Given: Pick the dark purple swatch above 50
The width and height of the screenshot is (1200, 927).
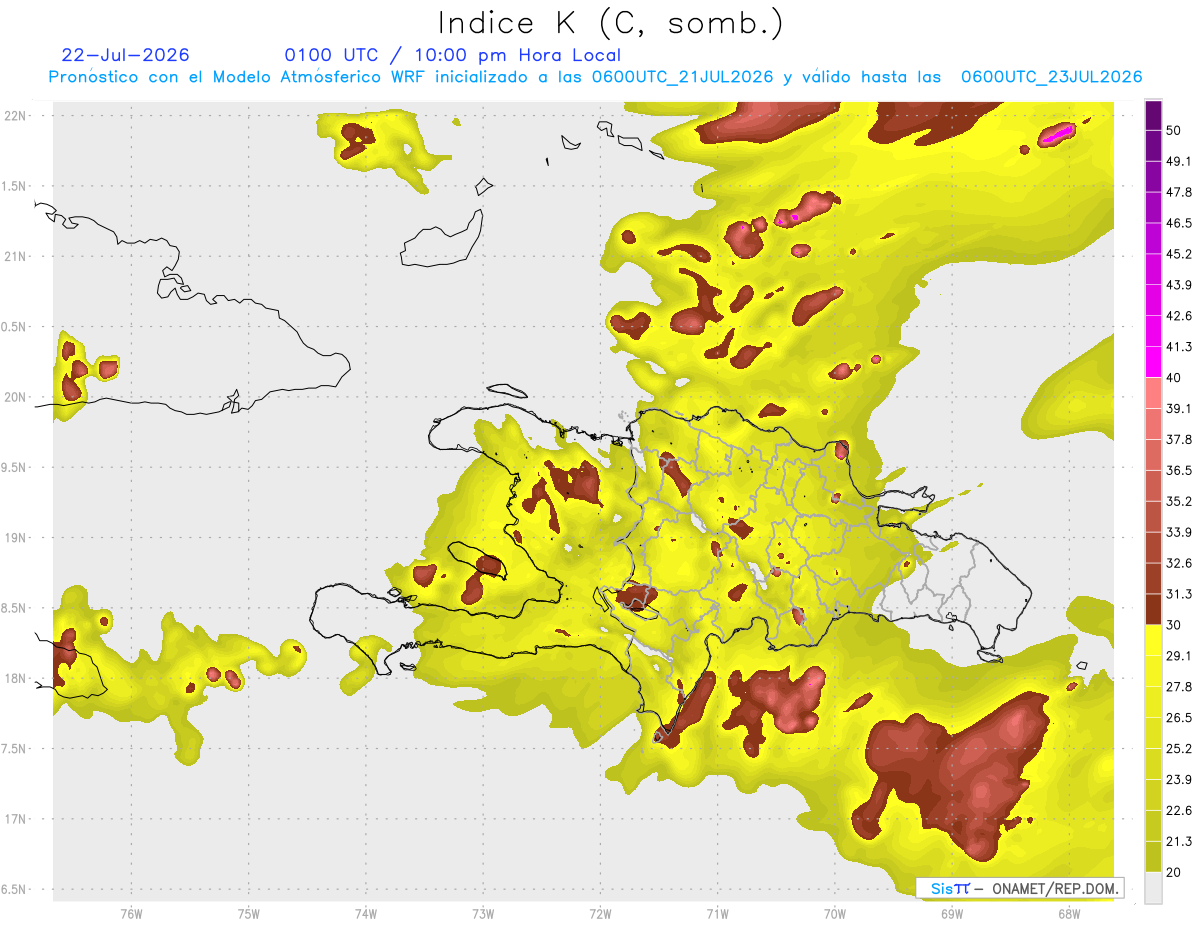Looking at the screenshot, I should coord(1153,115).
